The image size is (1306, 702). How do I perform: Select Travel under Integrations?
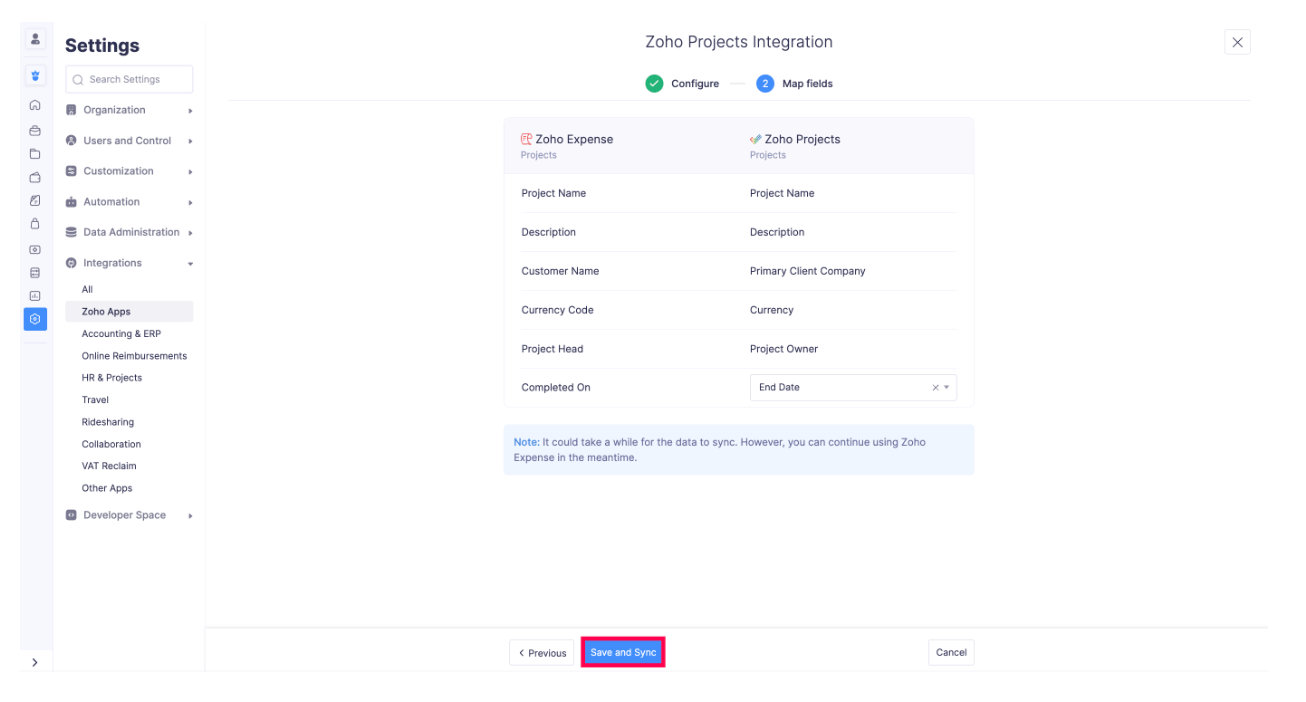coord(95,399)
